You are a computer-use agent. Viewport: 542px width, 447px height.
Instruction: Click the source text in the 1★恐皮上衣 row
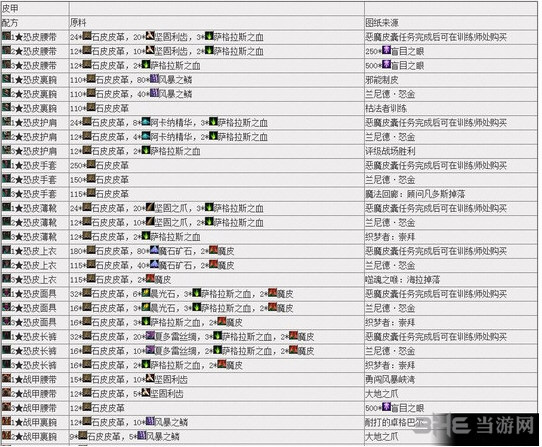pyautogui.click(x=436, y=251)
